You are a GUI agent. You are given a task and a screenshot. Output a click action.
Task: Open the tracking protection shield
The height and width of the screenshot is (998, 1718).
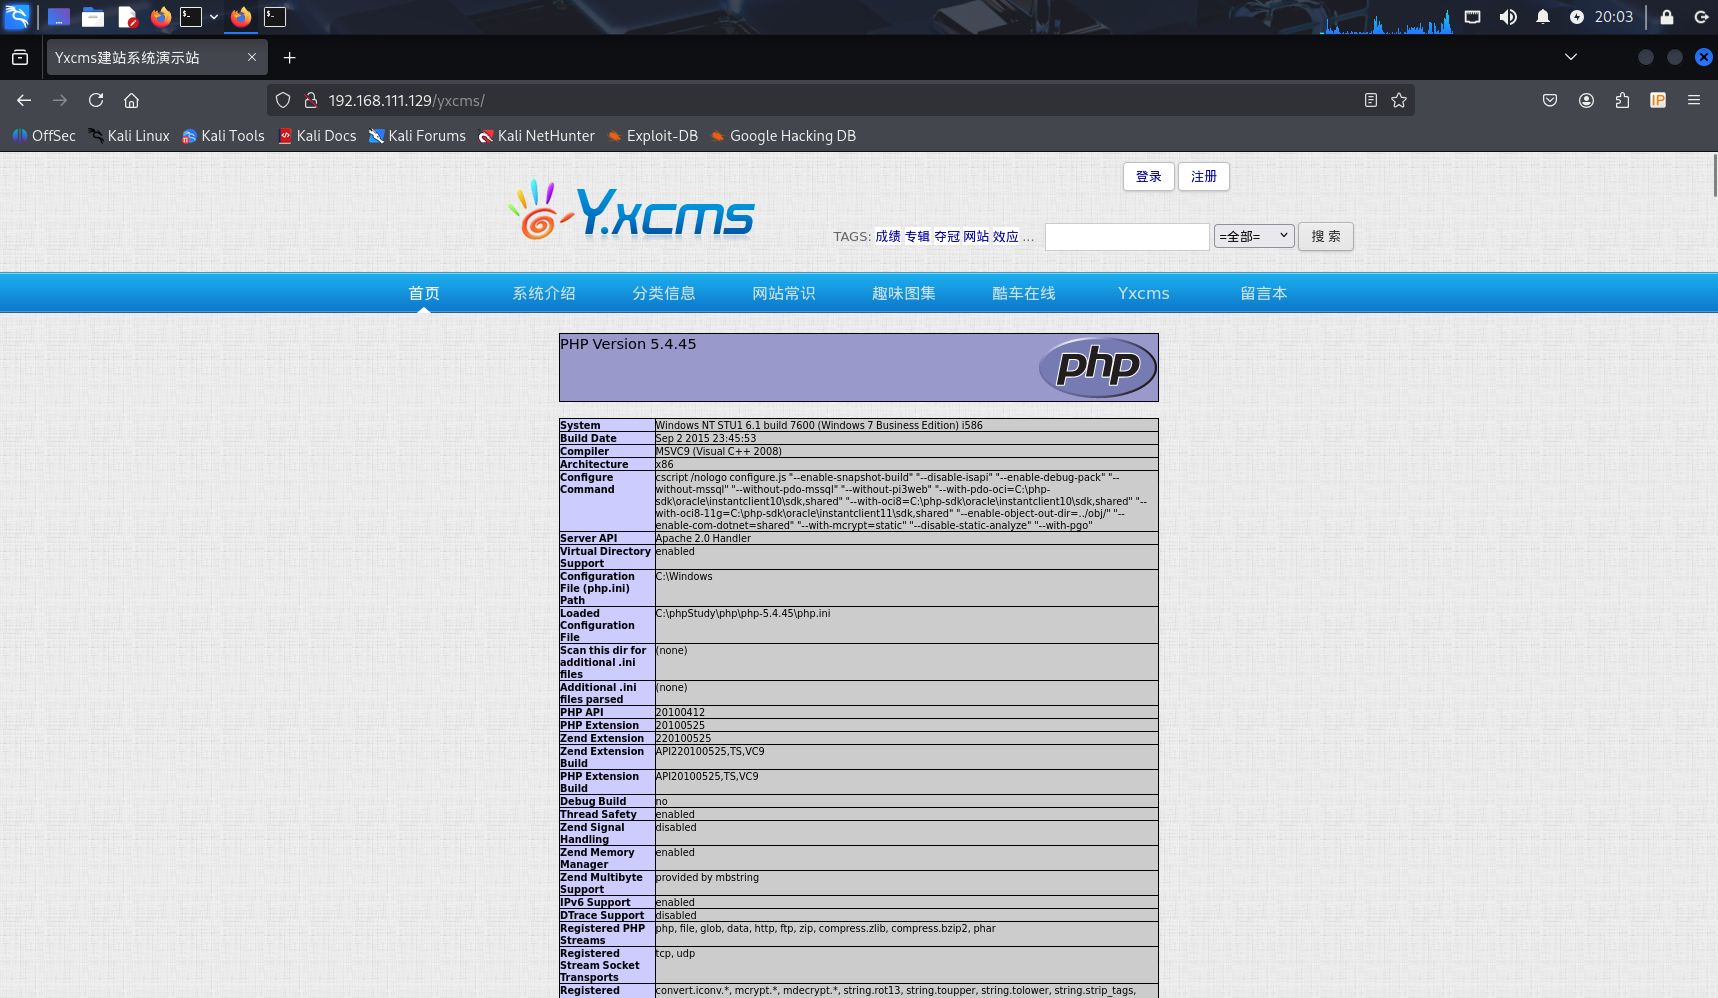coord(283,100)
